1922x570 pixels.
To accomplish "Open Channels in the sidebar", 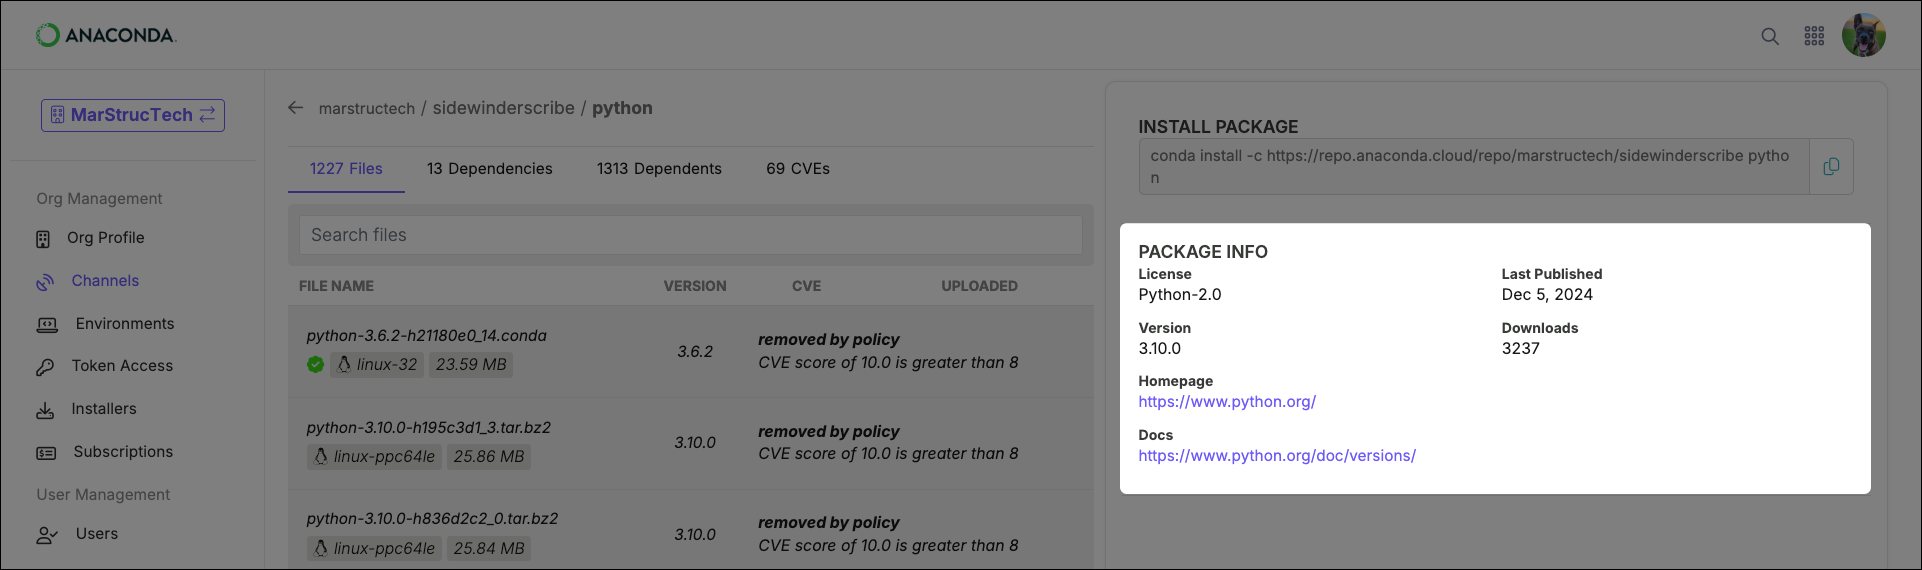I will pos(105,281).
